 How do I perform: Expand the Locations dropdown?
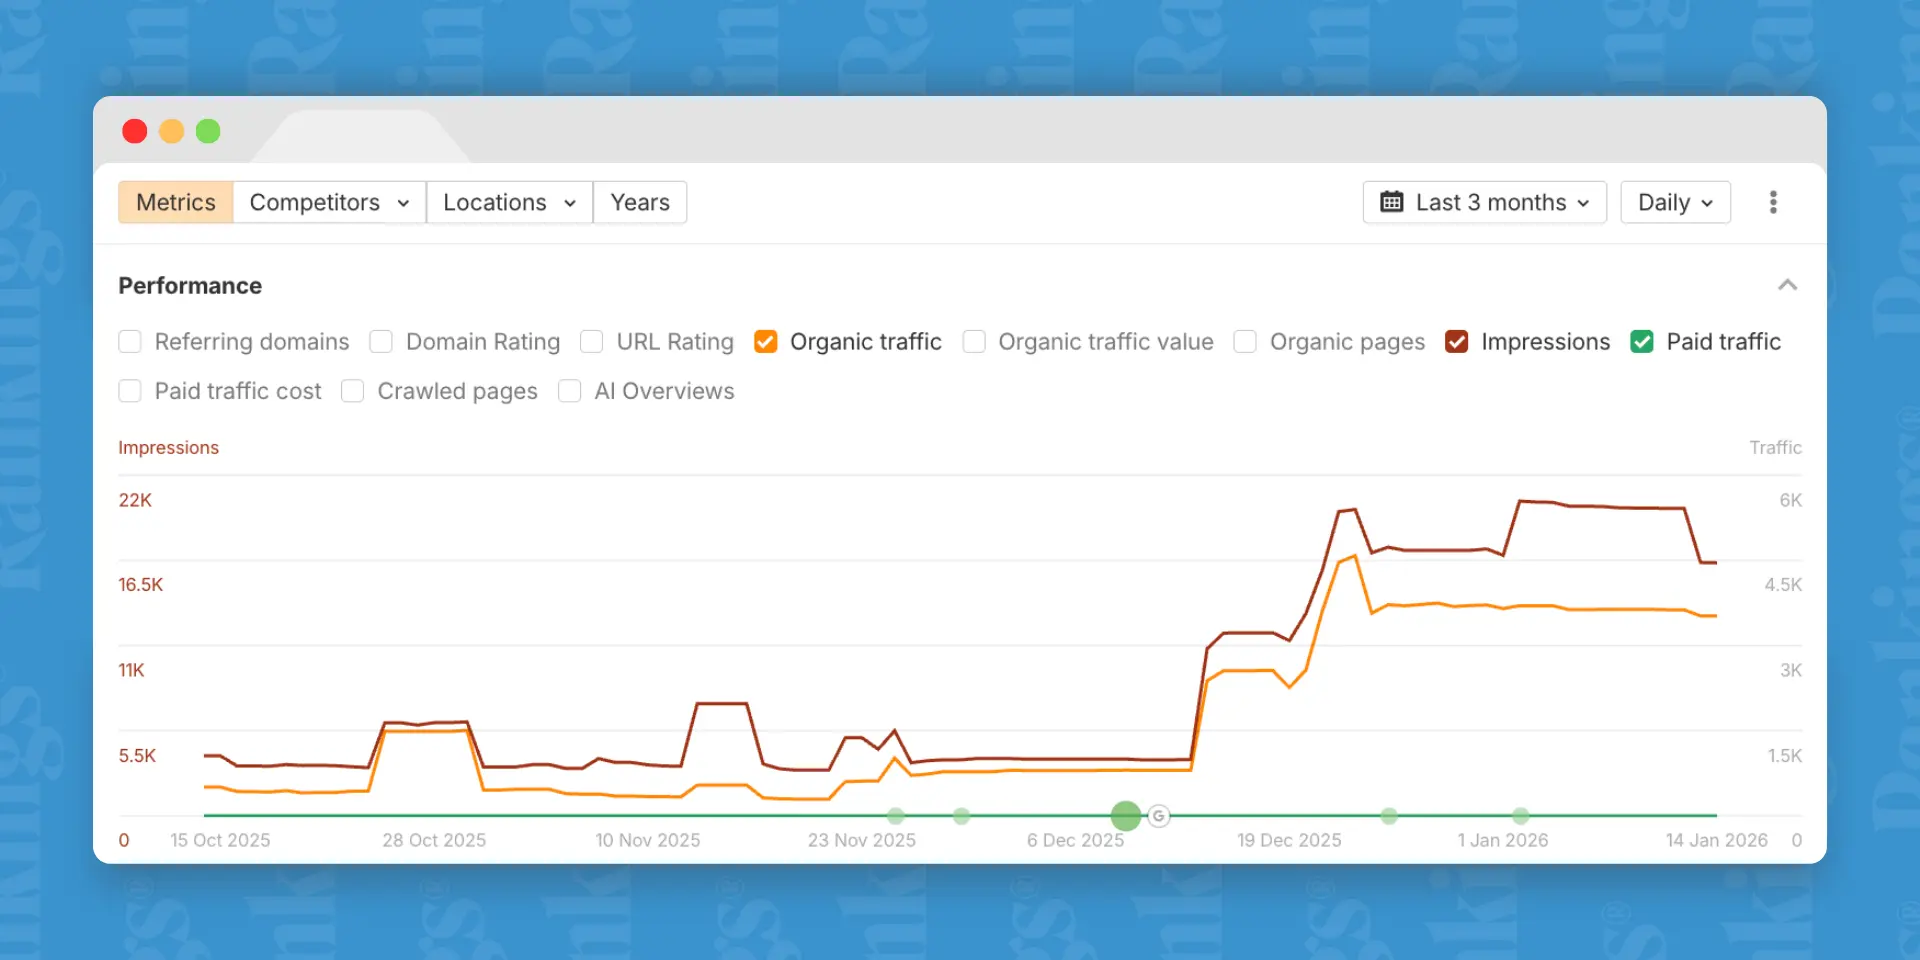click(509, 202)
